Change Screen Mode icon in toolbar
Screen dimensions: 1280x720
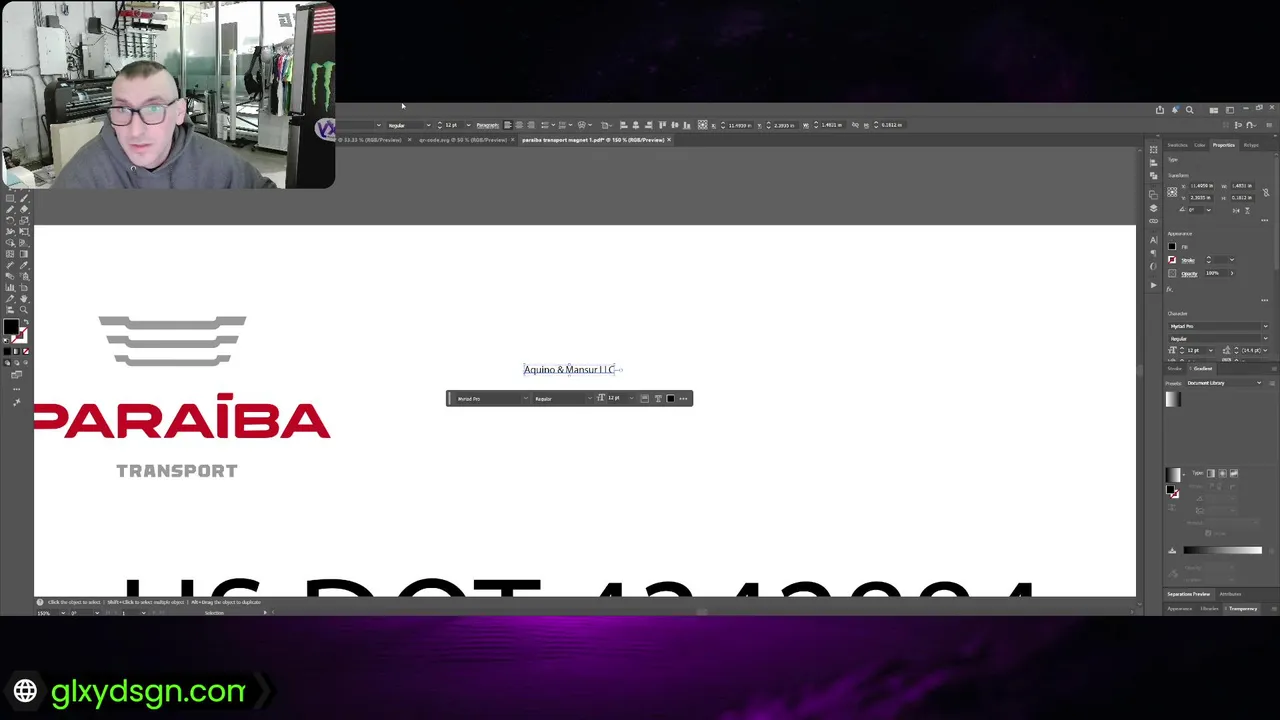point(17,375)
